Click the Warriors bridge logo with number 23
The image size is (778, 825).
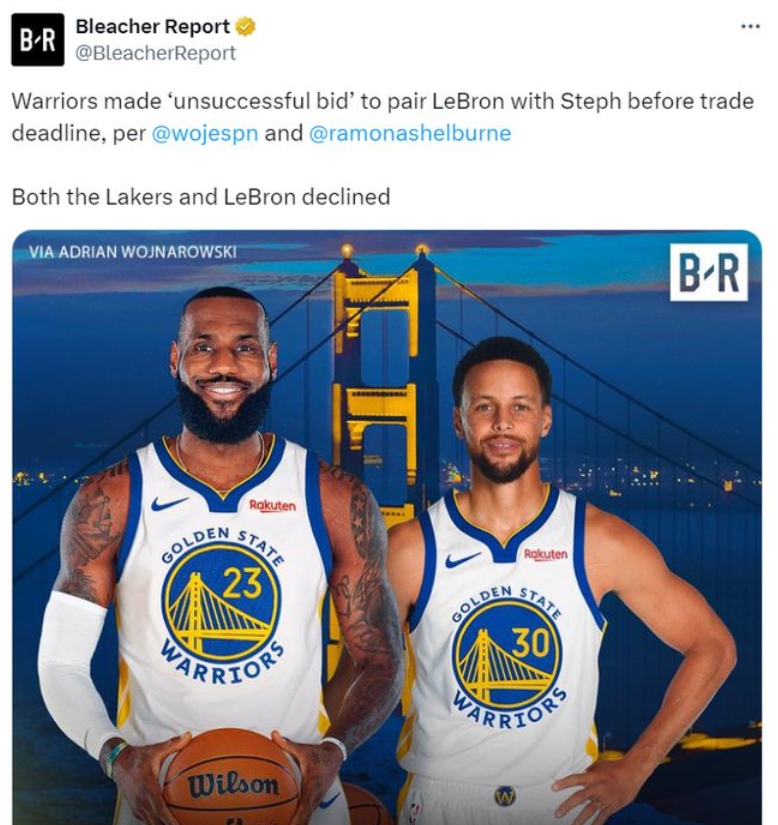pyautogui.click(x=221, y=603)
